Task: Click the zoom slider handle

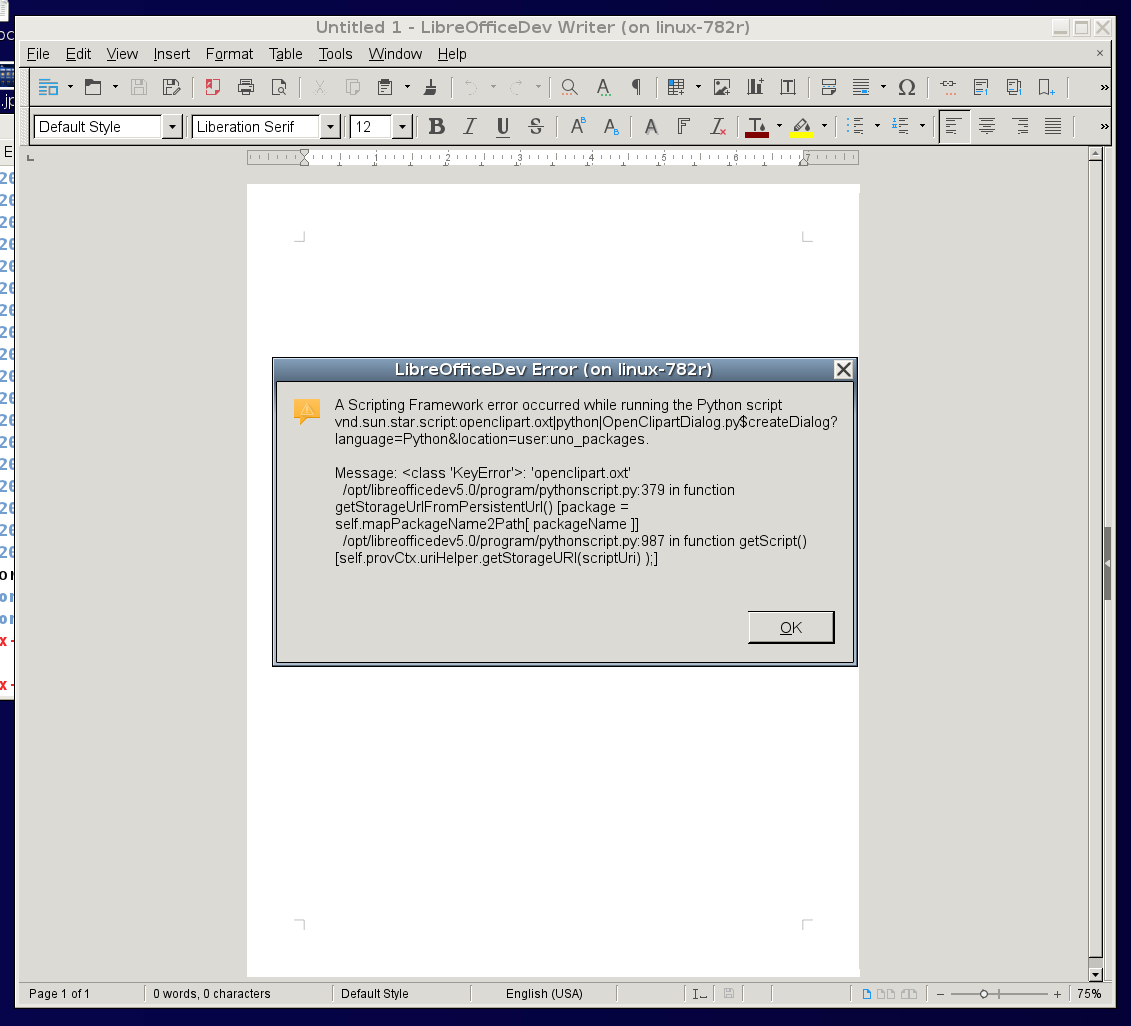Action: point(983,994)
